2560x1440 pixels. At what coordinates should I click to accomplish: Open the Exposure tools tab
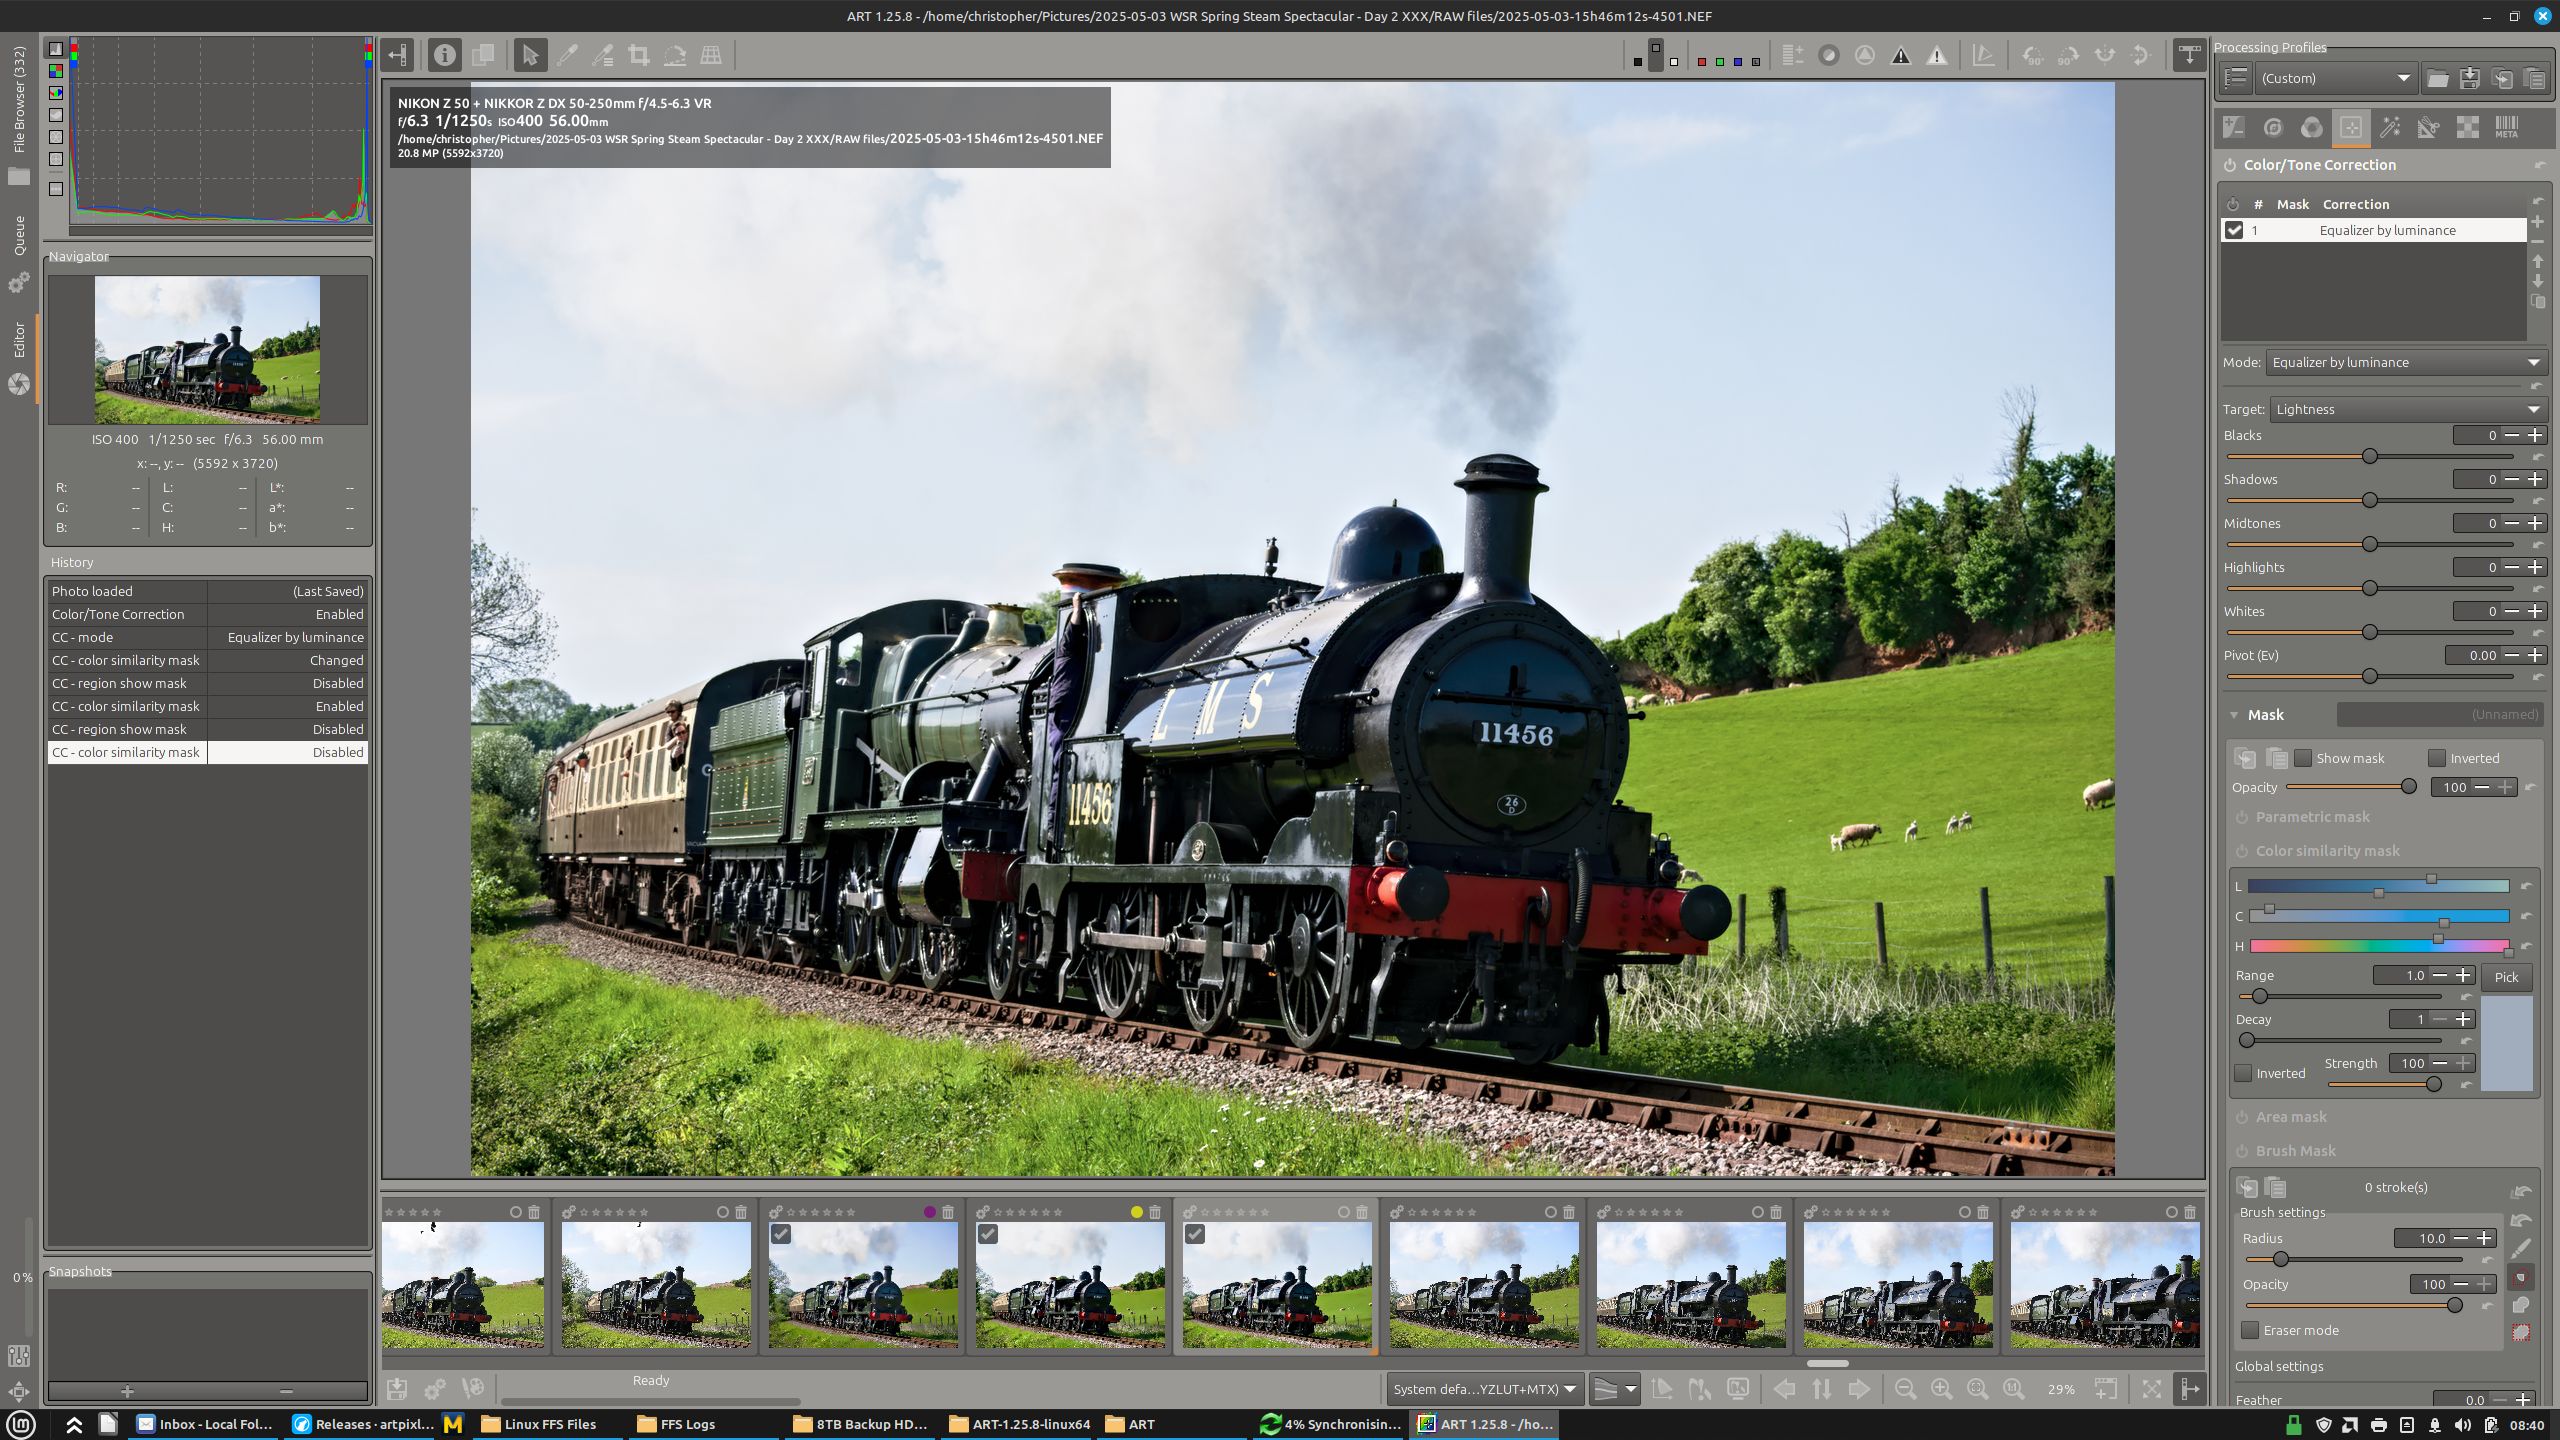pos(2234,127)
